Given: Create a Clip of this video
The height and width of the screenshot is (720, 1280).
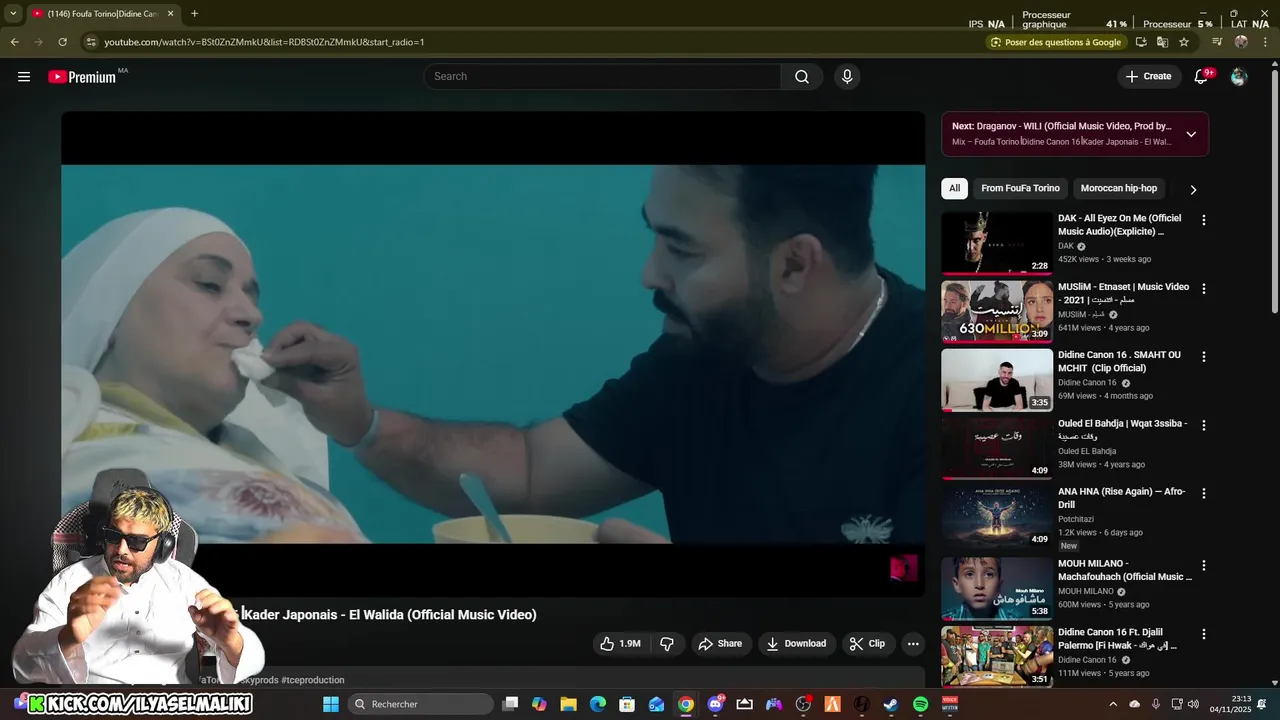Looking at the screenshot, I should [867, 644].
